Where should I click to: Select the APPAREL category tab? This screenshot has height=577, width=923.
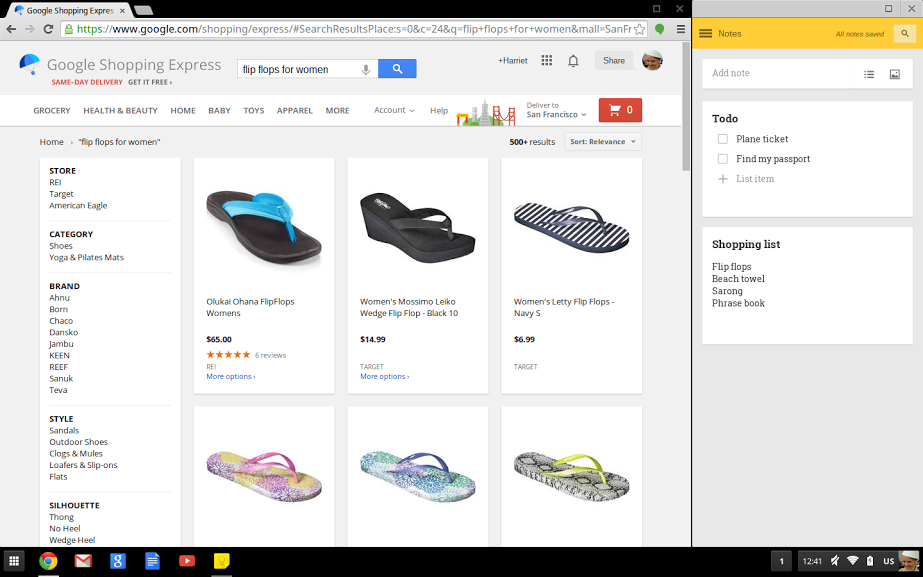point(295,111)
